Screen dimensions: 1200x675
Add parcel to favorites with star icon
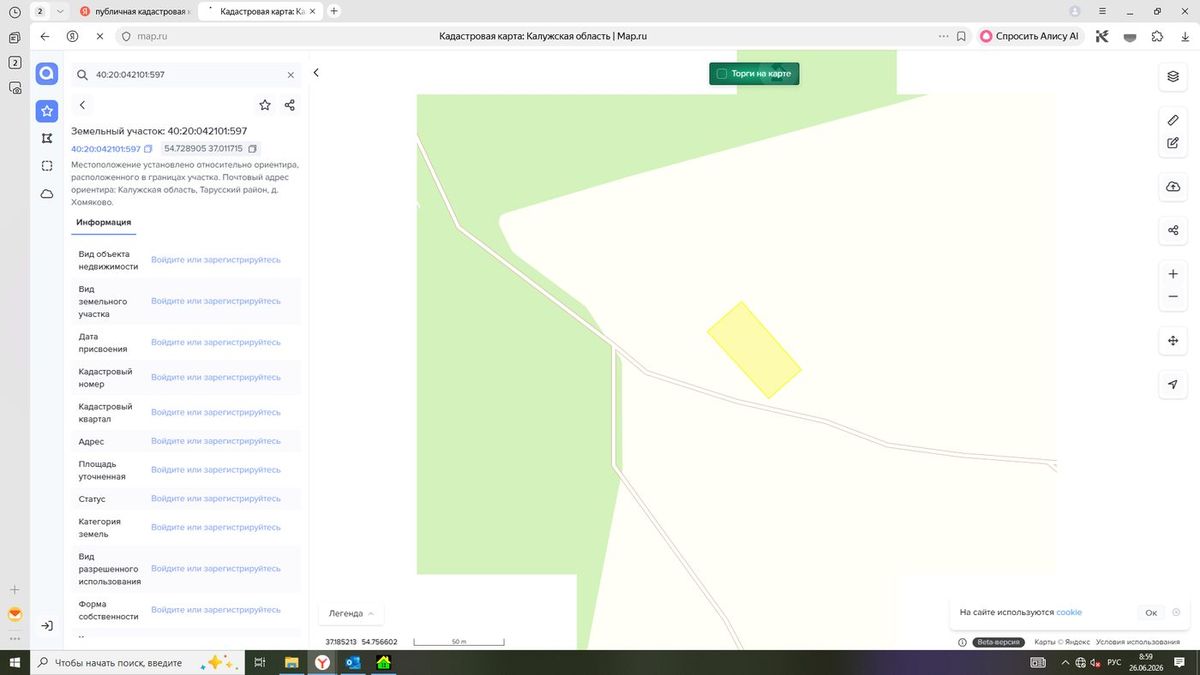265,105
